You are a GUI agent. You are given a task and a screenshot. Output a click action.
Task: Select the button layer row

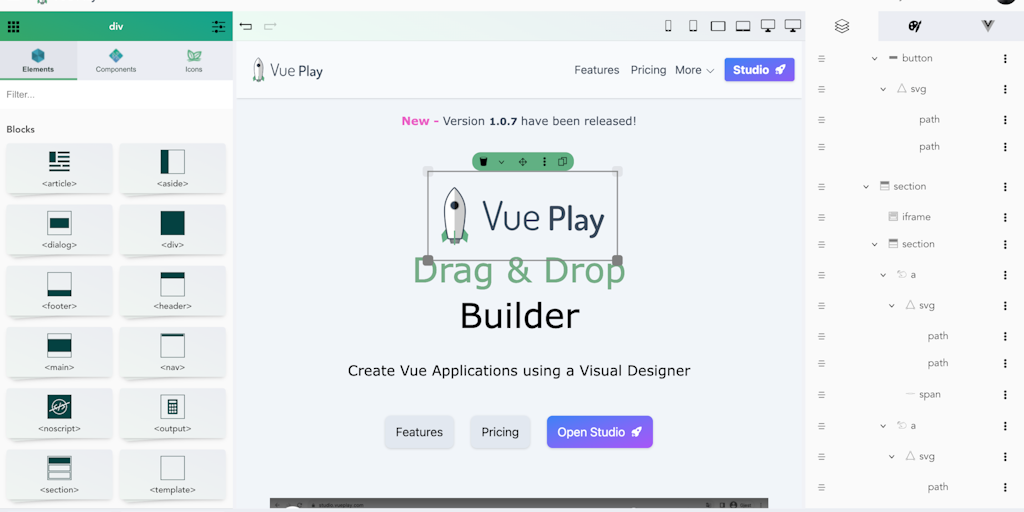pos(914,59)
